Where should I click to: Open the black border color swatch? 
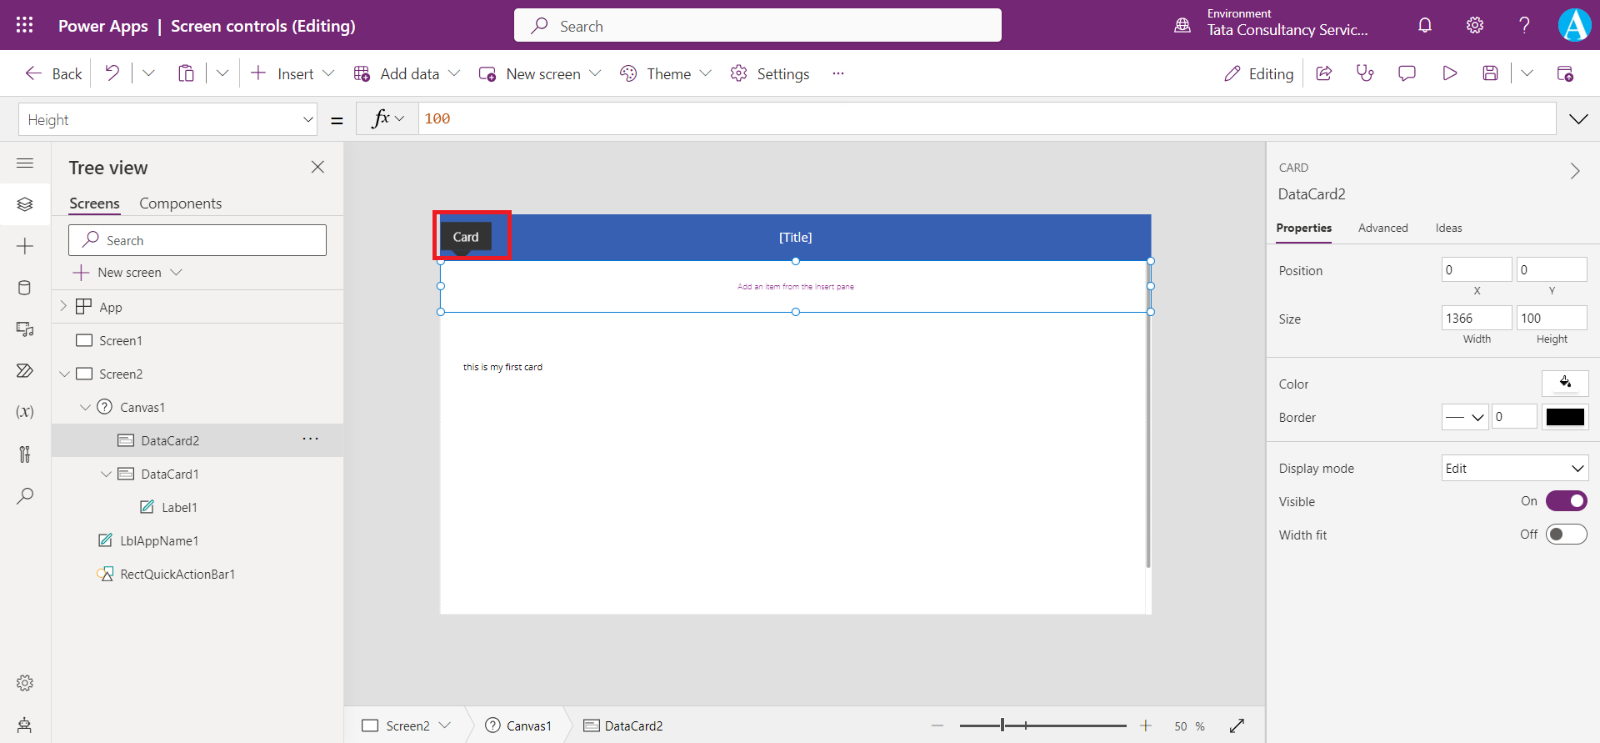point(1564,417)
